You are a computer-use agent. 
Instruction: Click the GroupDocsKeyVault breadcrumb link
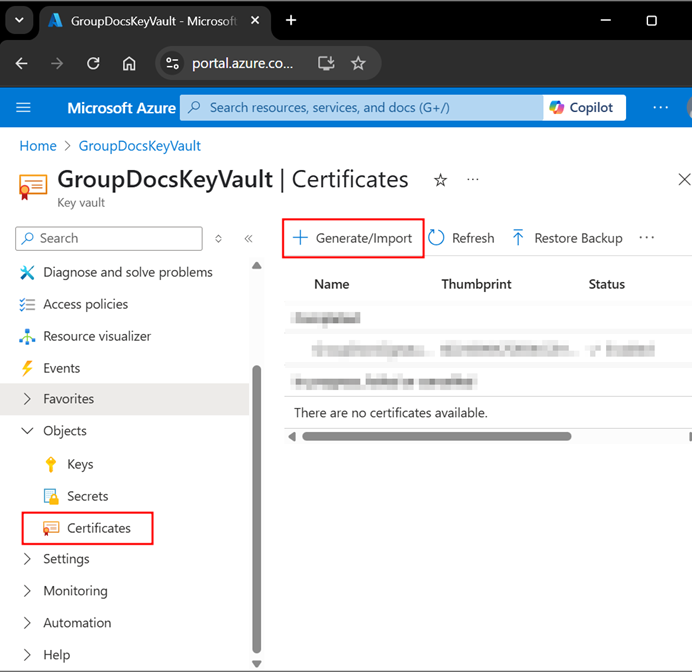tap(139, 146)
